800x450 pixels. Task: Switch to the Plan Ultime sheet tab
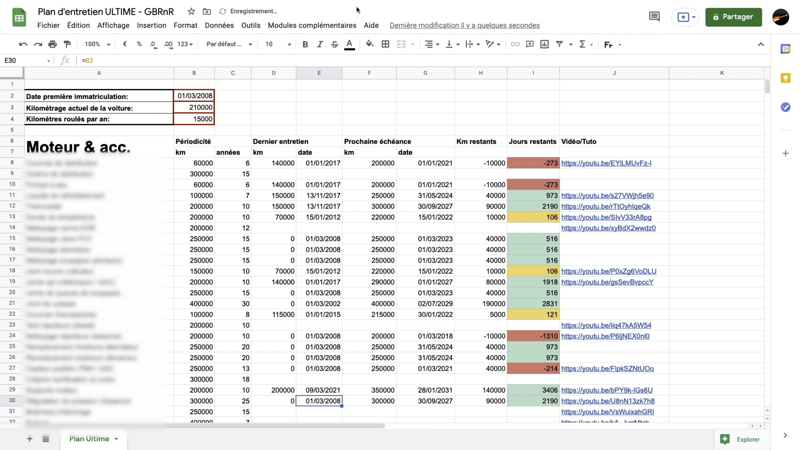(x=89, y=439)
